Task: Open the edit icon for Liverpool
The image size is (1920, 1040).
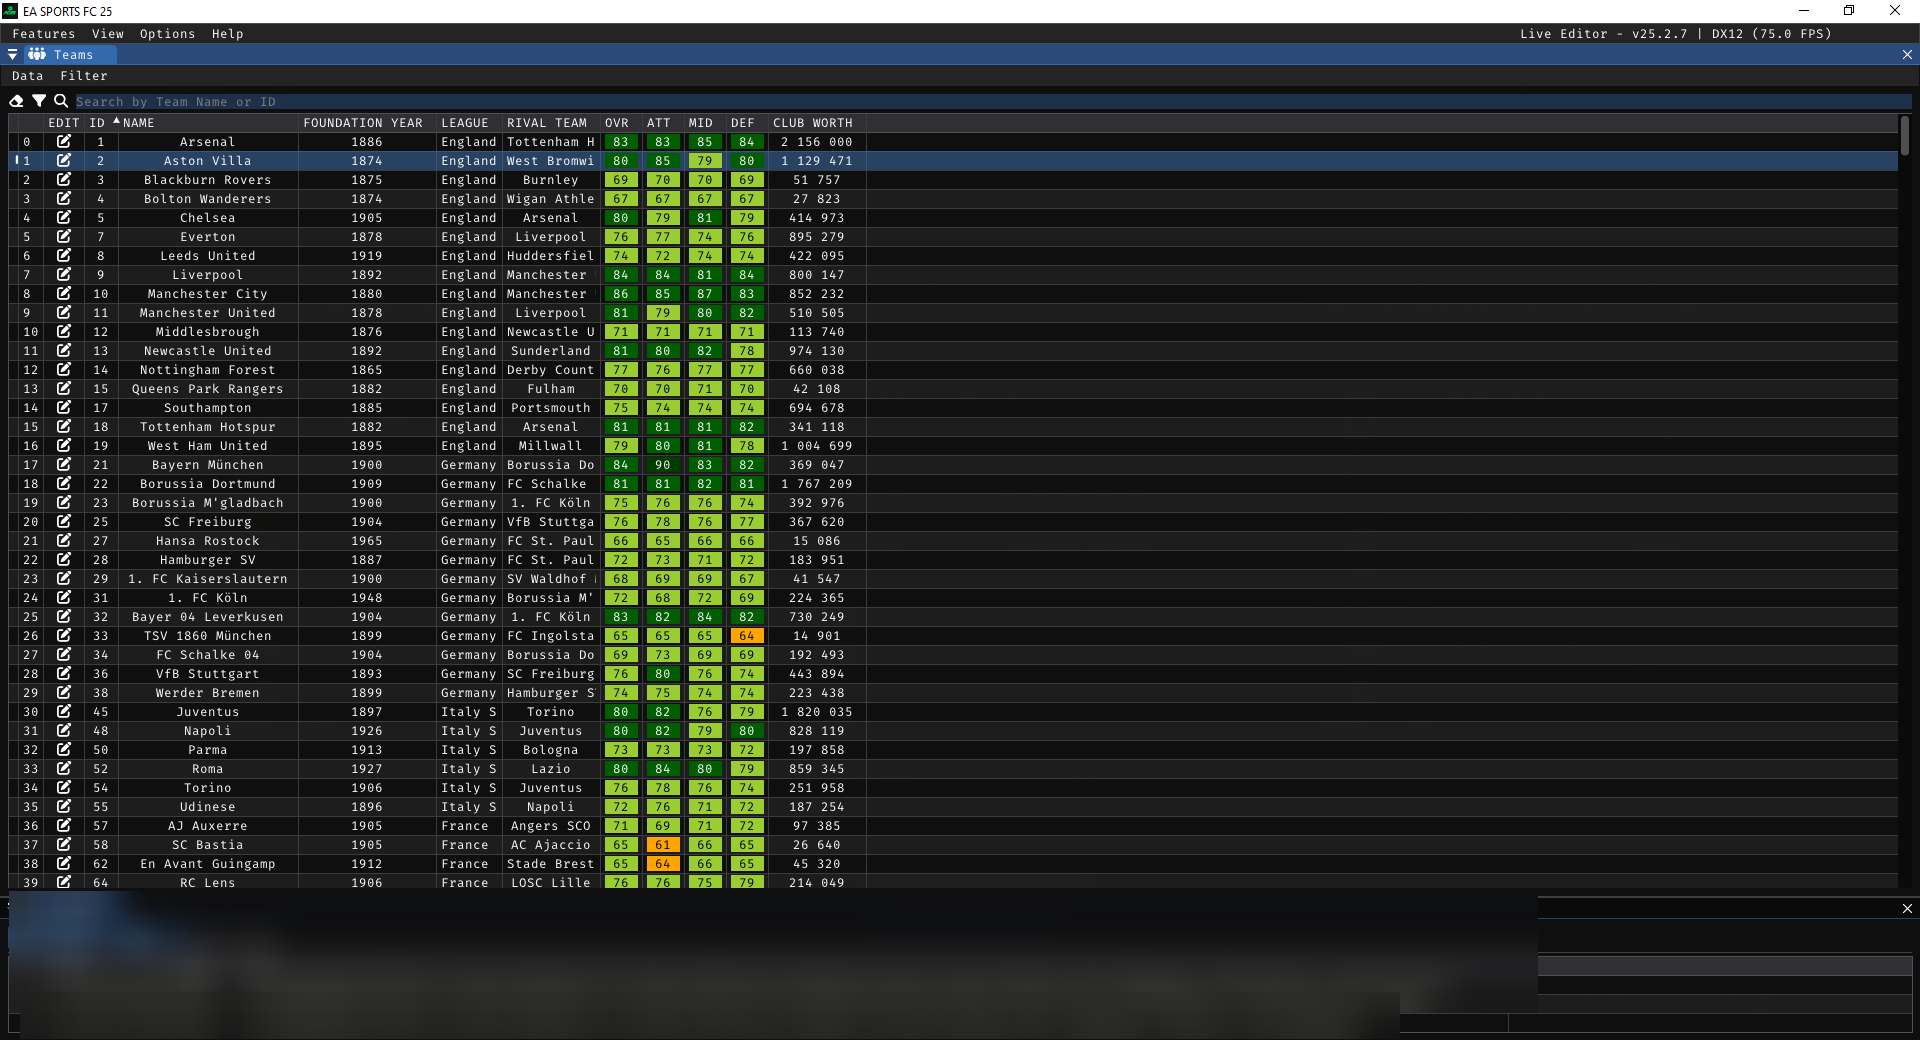Action: coord(64,275)
